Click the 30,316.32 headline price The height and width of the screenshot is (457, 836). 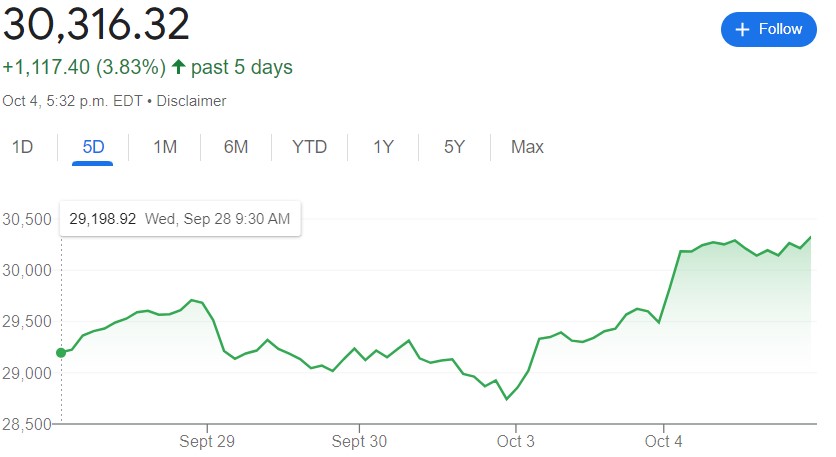click(96, 24)
